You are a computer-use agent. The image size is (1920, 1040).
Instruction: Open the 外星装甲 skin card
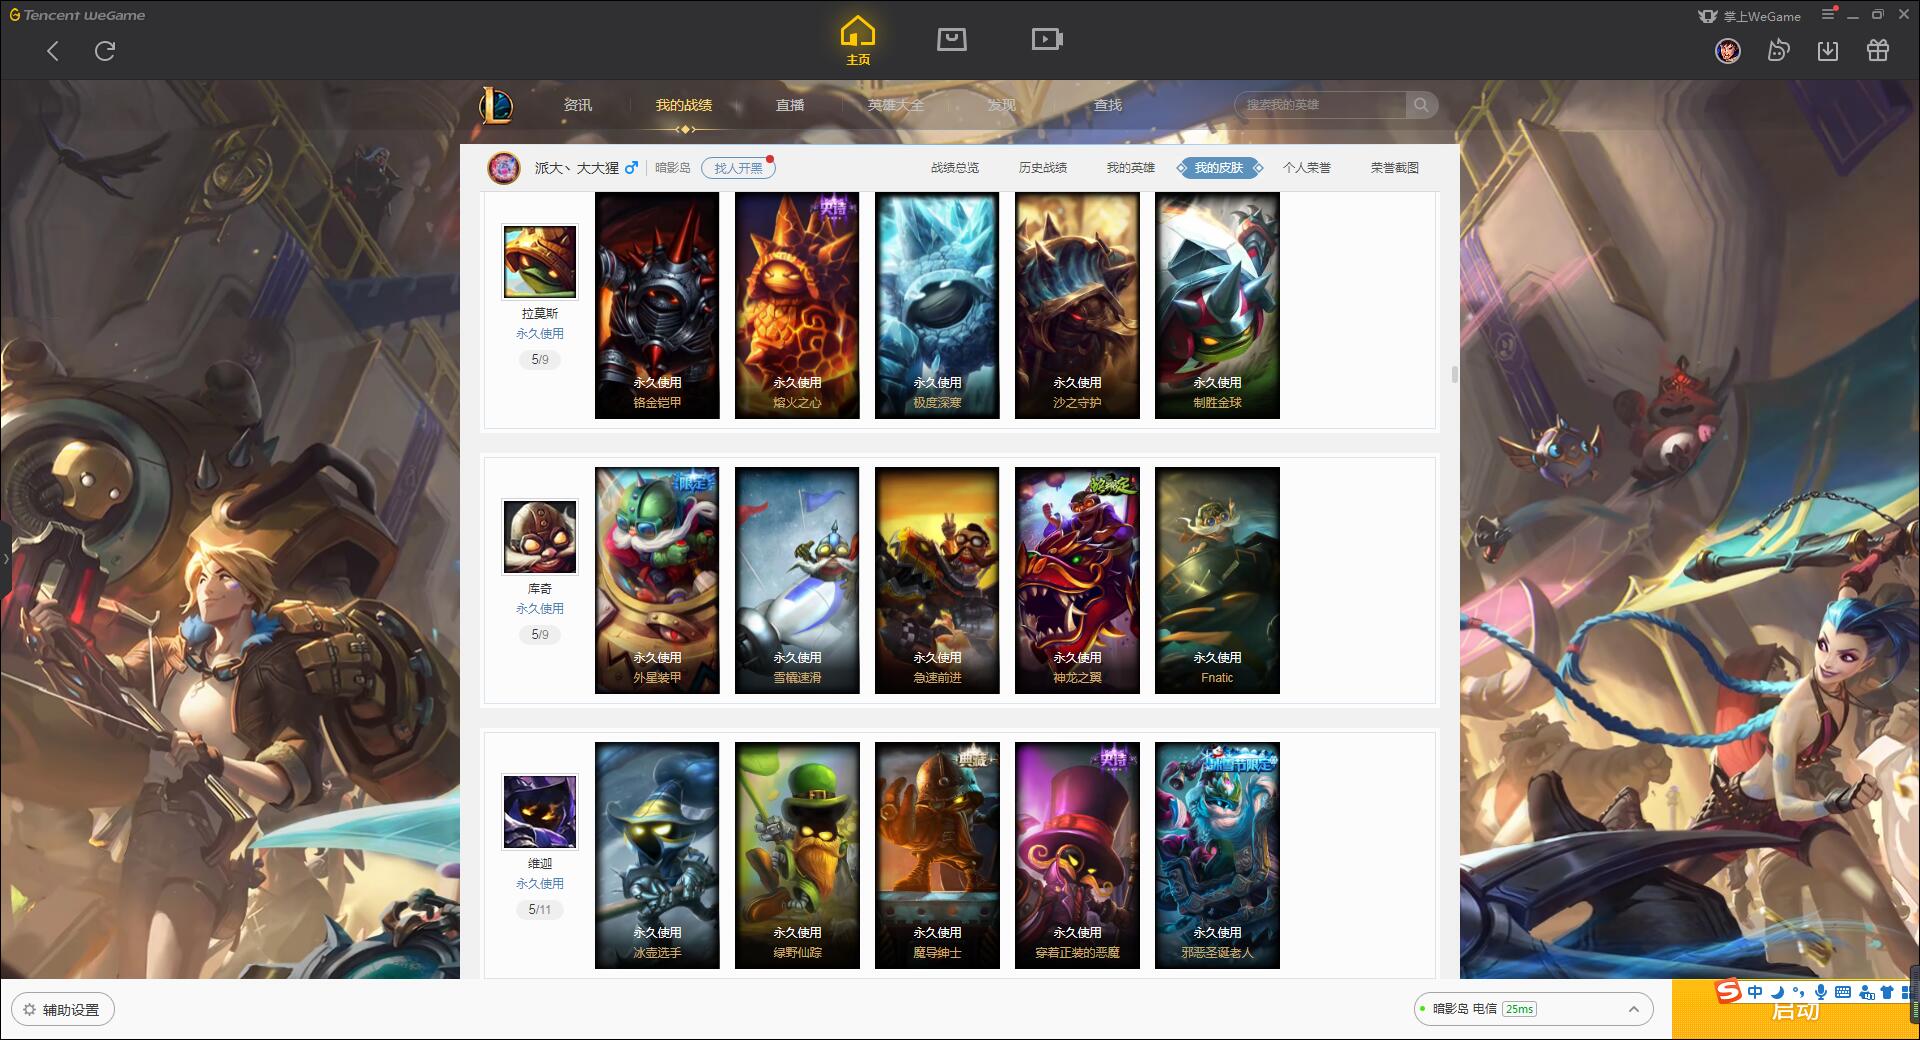coord(657,580)
